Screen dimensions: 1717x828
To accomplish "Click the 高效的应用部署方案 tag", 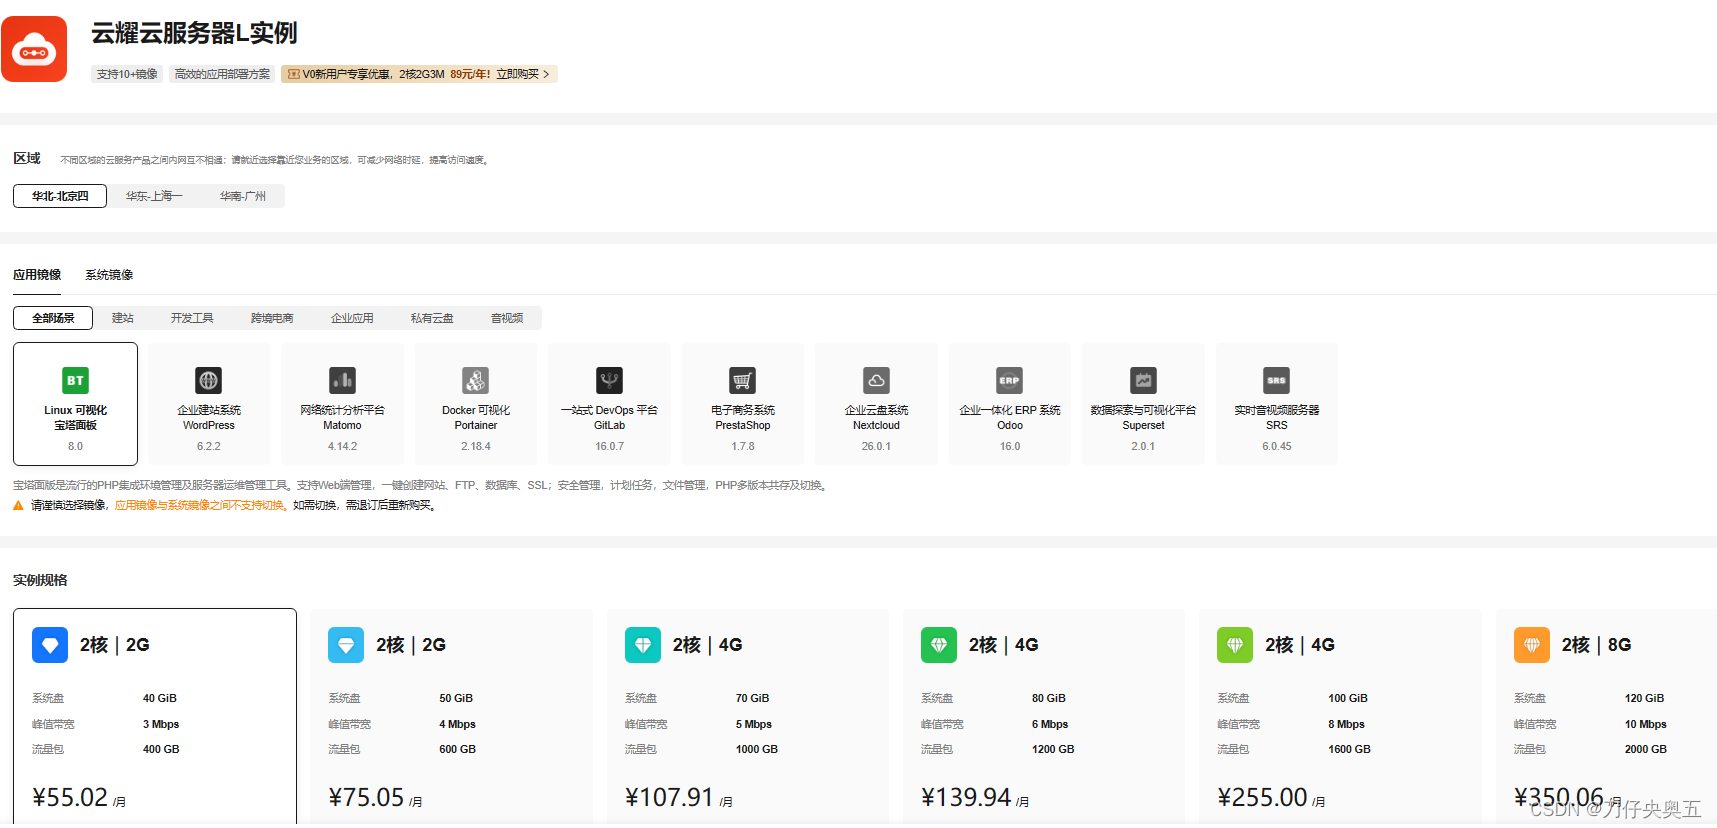I will pyautogui.click(x=222, y=74).
